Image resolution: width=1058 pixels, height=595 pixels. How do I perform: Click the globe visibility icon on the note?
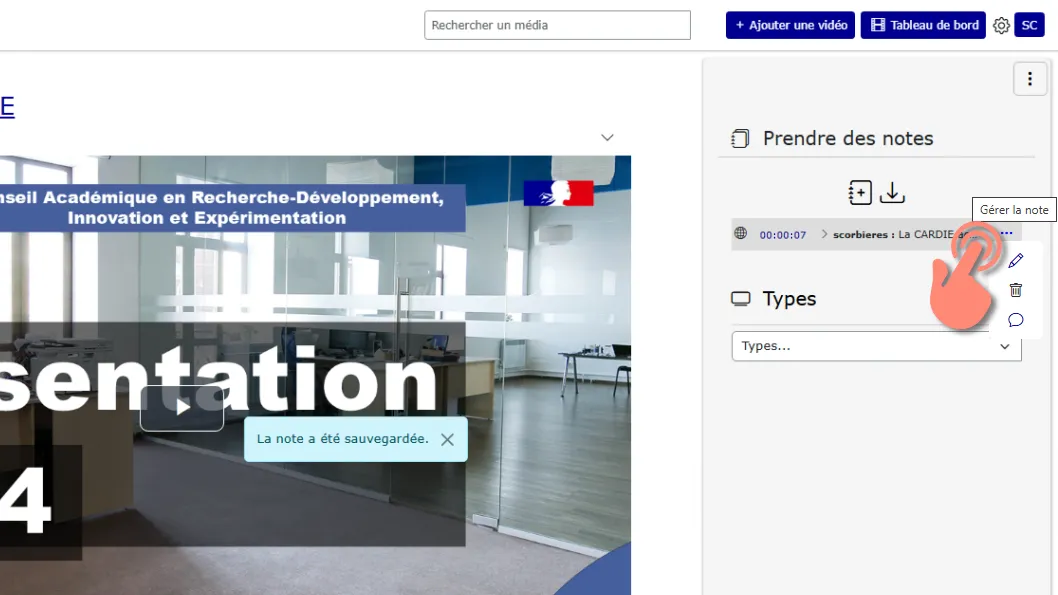[x=740, y=233]
